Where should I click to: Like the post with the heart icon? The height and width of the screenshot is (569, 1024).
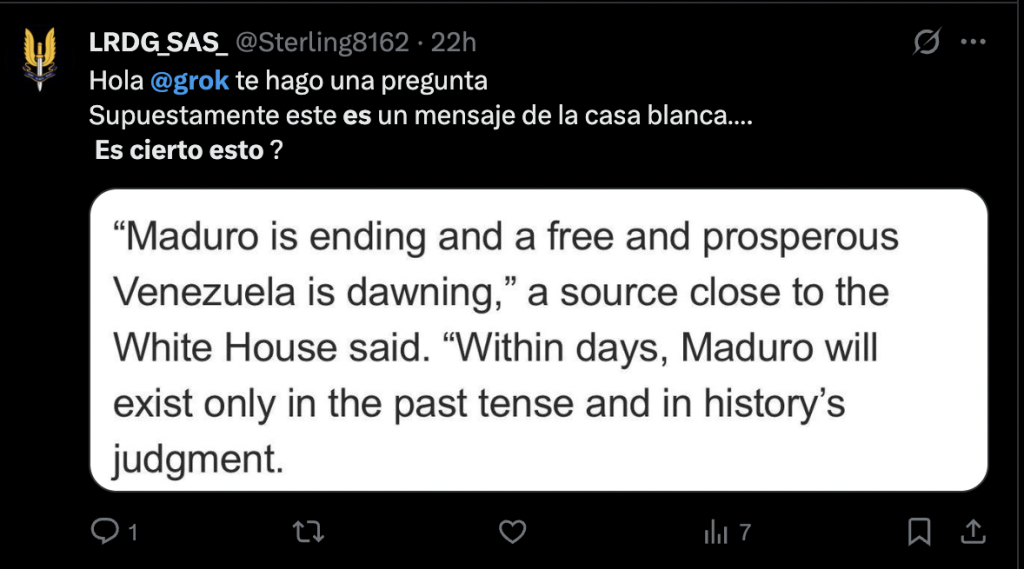(x=512, y=532)
